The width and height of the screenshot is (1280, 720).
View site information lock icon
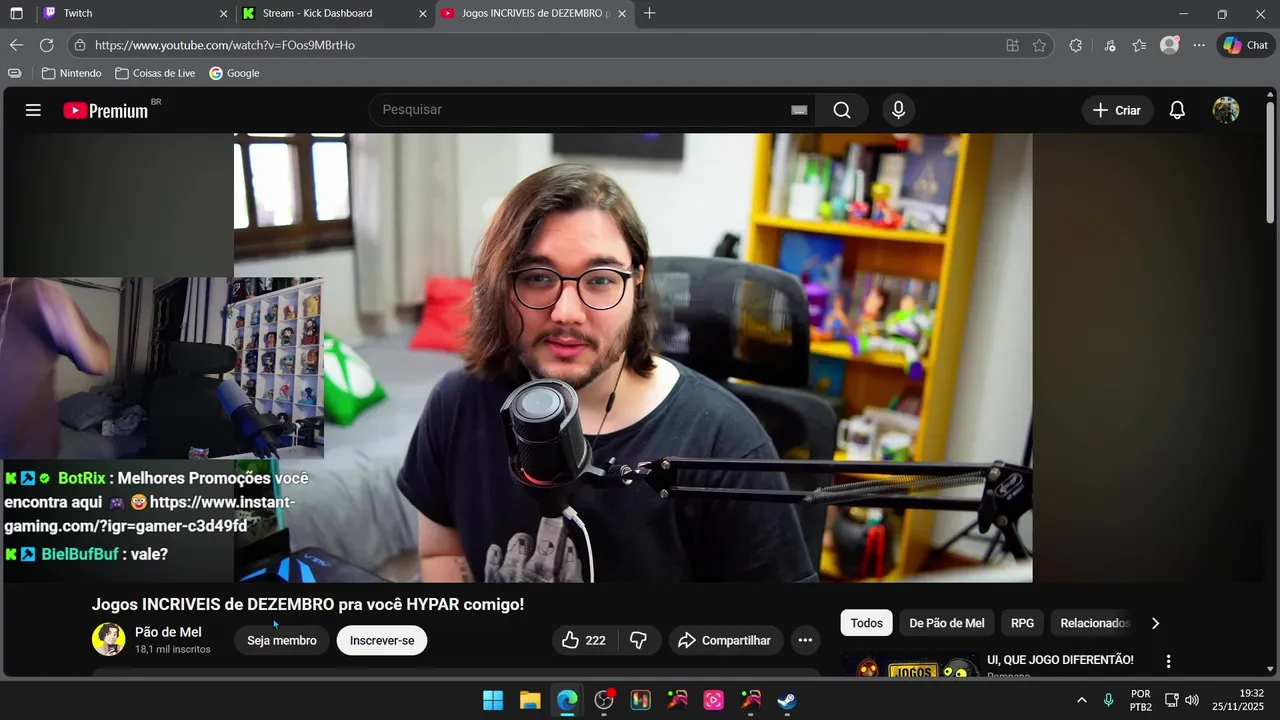pyautogui.click(x=80, y=45)
